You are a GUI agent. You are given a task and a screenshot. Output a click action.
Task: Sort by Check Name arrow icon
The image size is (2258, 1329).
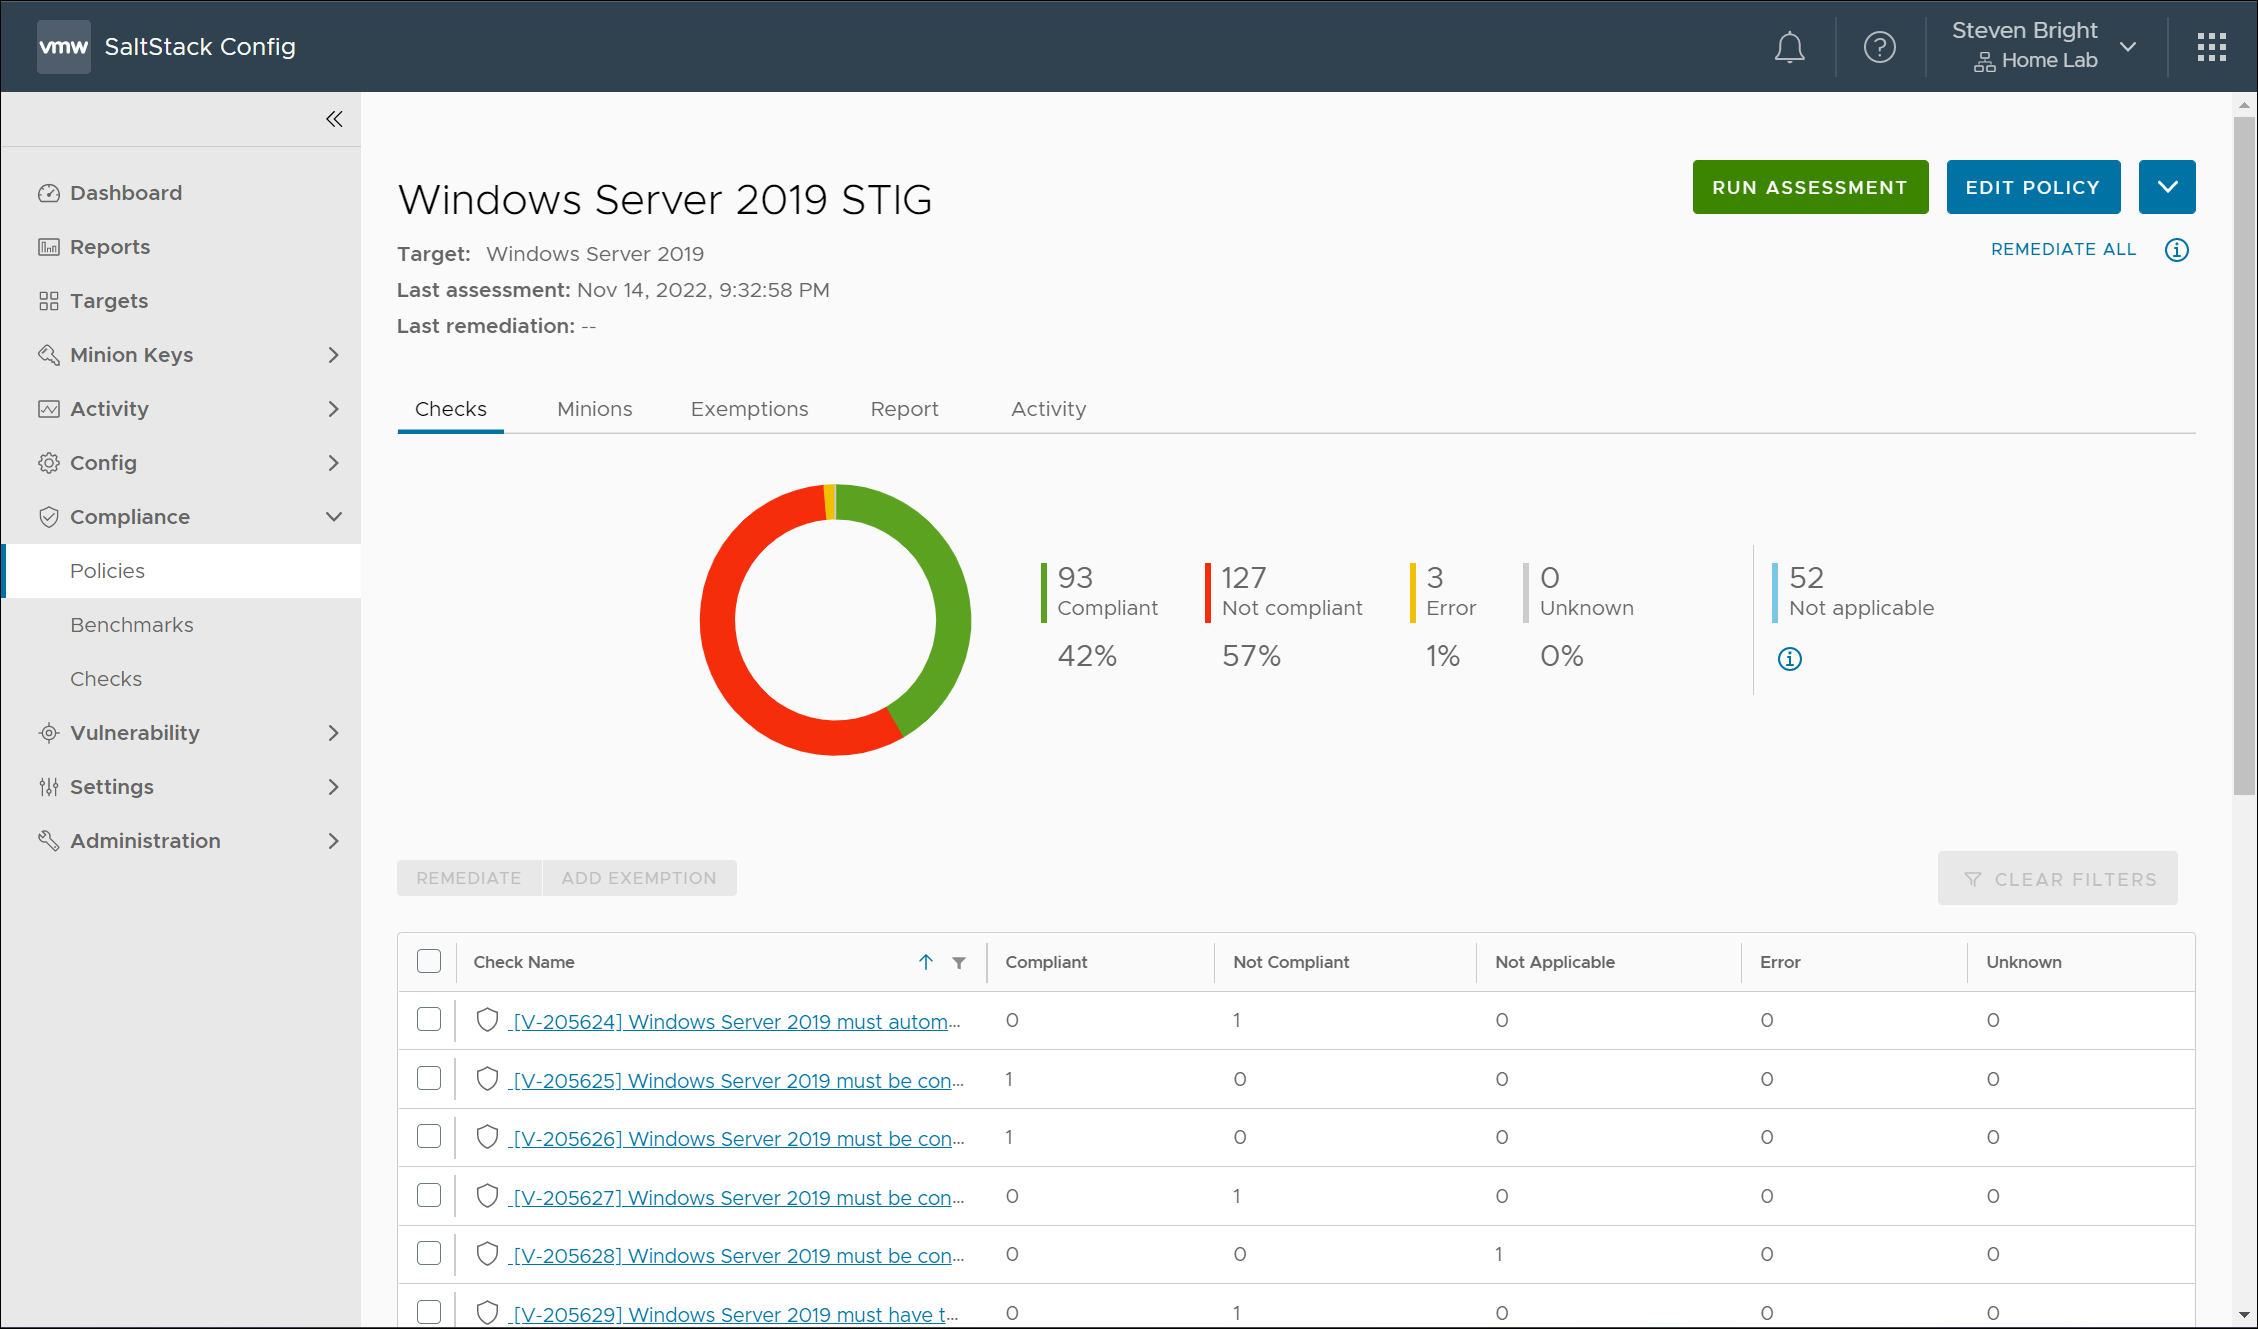click(926, 962)
